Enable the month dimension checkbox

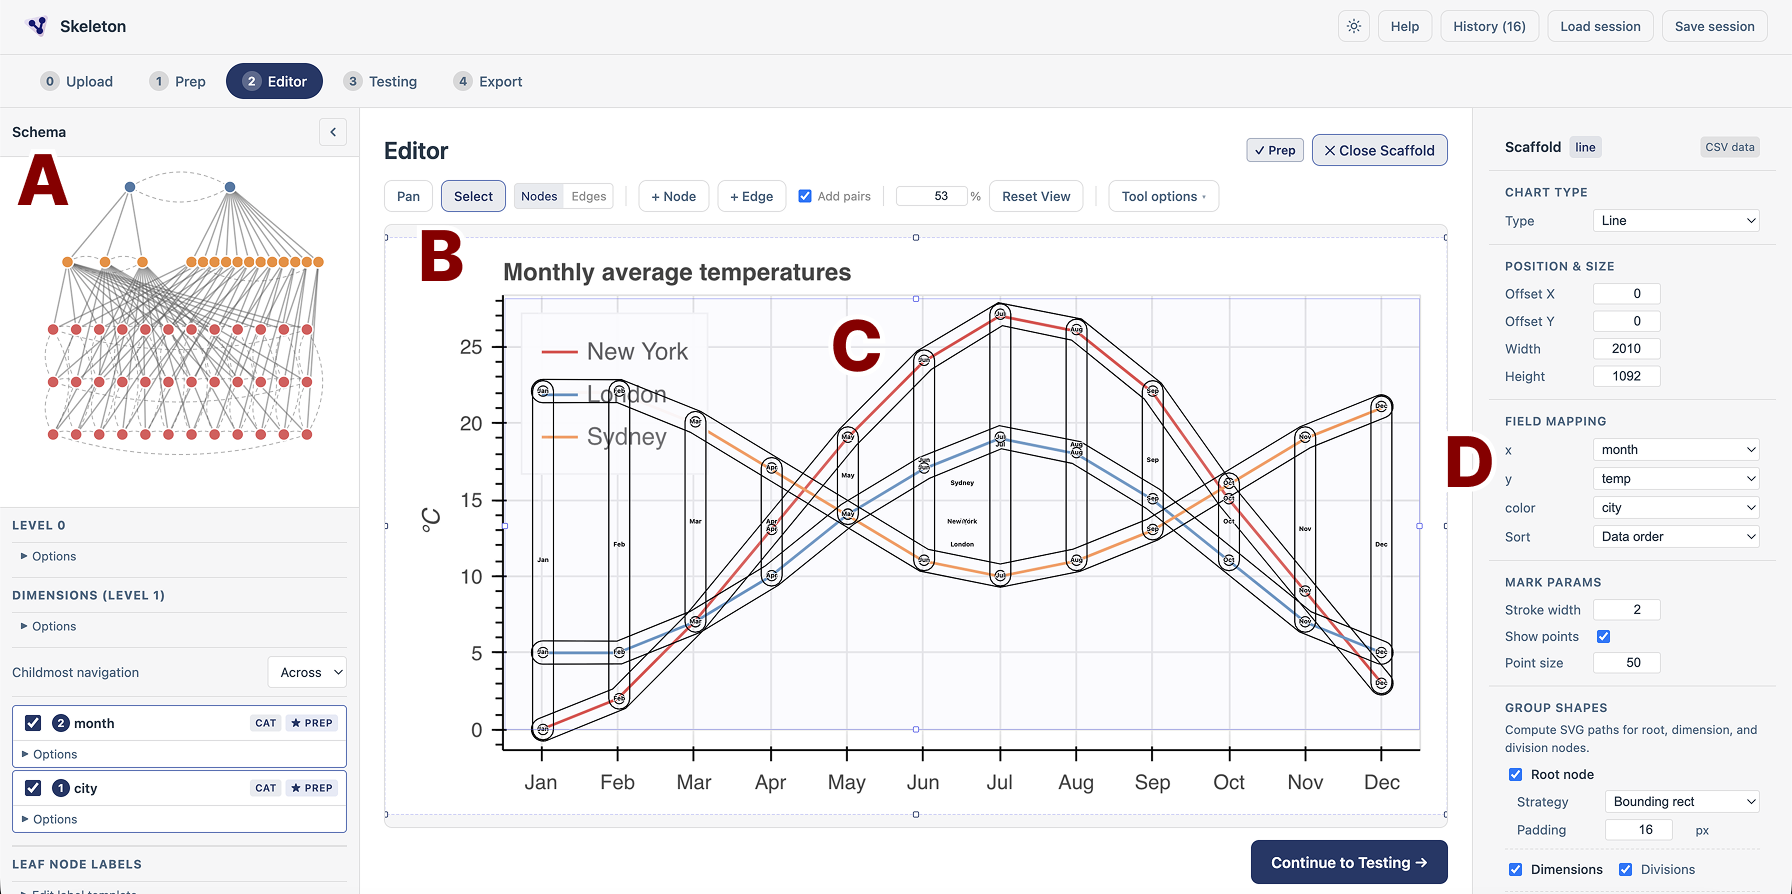point(33,723)
